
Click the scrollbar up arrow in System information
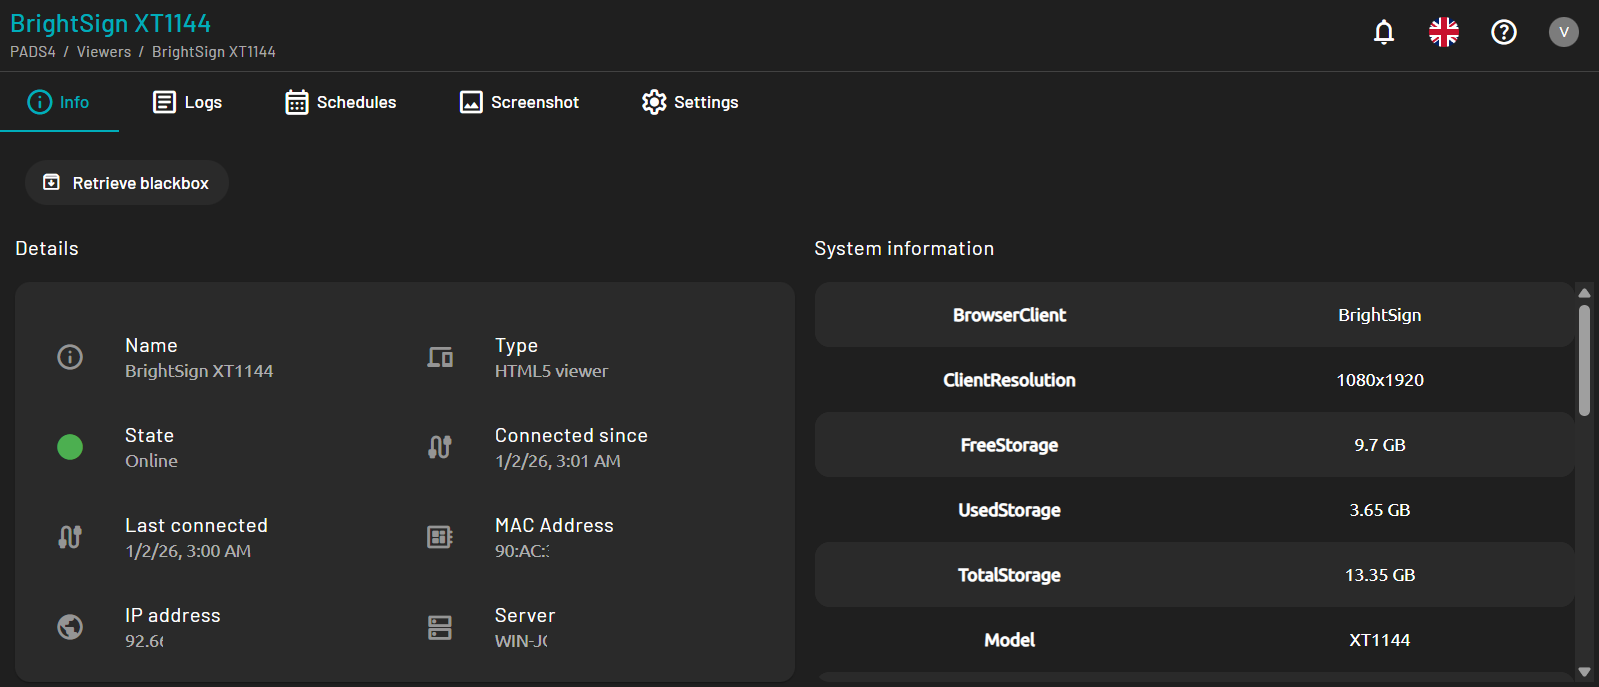click(1584, 293)
